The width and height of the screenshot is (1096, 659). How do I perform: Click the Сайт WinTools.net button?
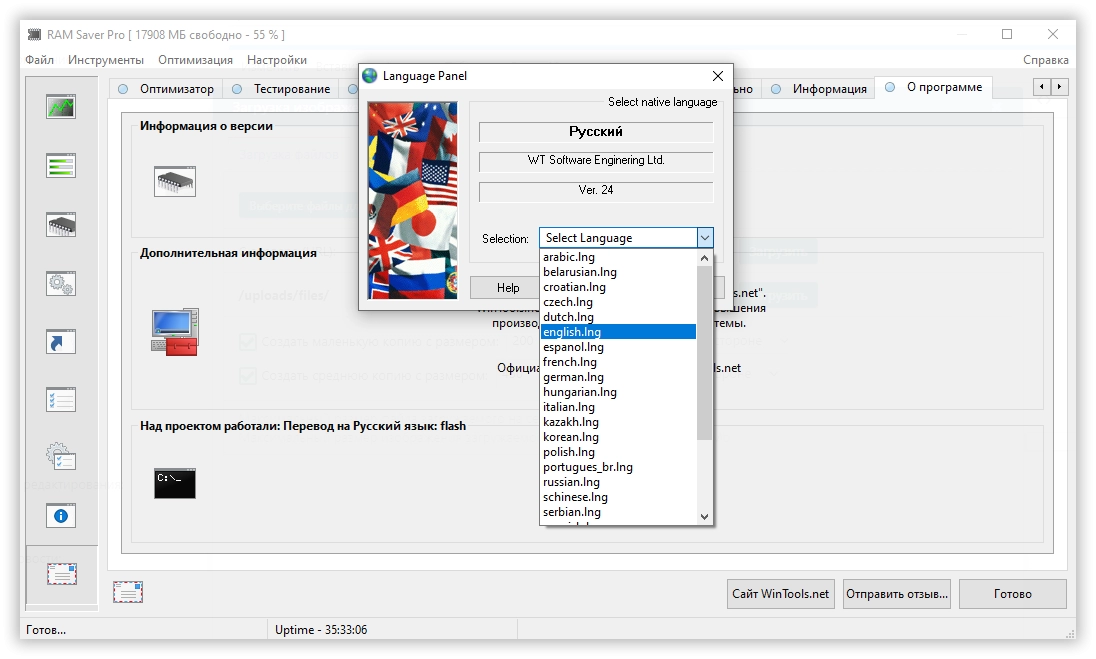781,594
